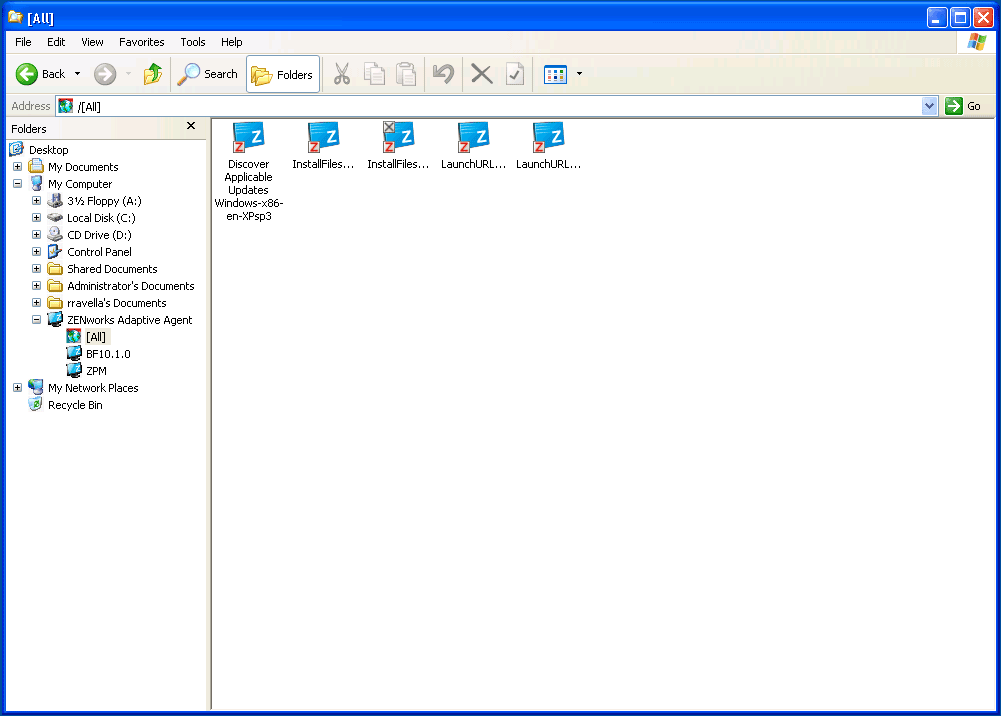The height and width of the screenshot is (716, 1001).
Task: Maximize the [All] window
Action: pyautogui.click(x=960, y=18)
